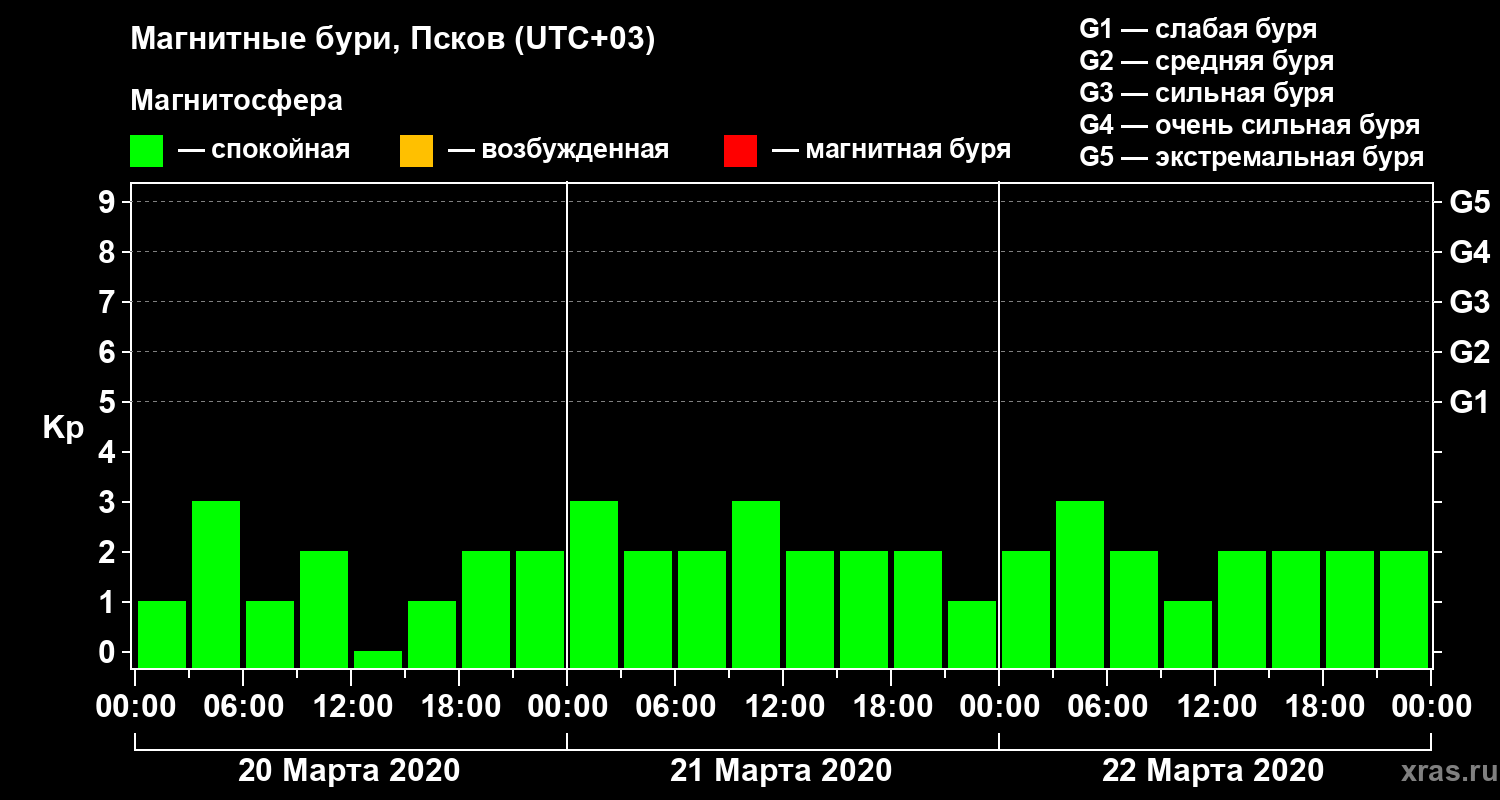The width and height of the screenshot is (1500, 800).
Task: Select the 'G5 — экстремальная буря' legend line
Action: click(x=1252, y=157)
